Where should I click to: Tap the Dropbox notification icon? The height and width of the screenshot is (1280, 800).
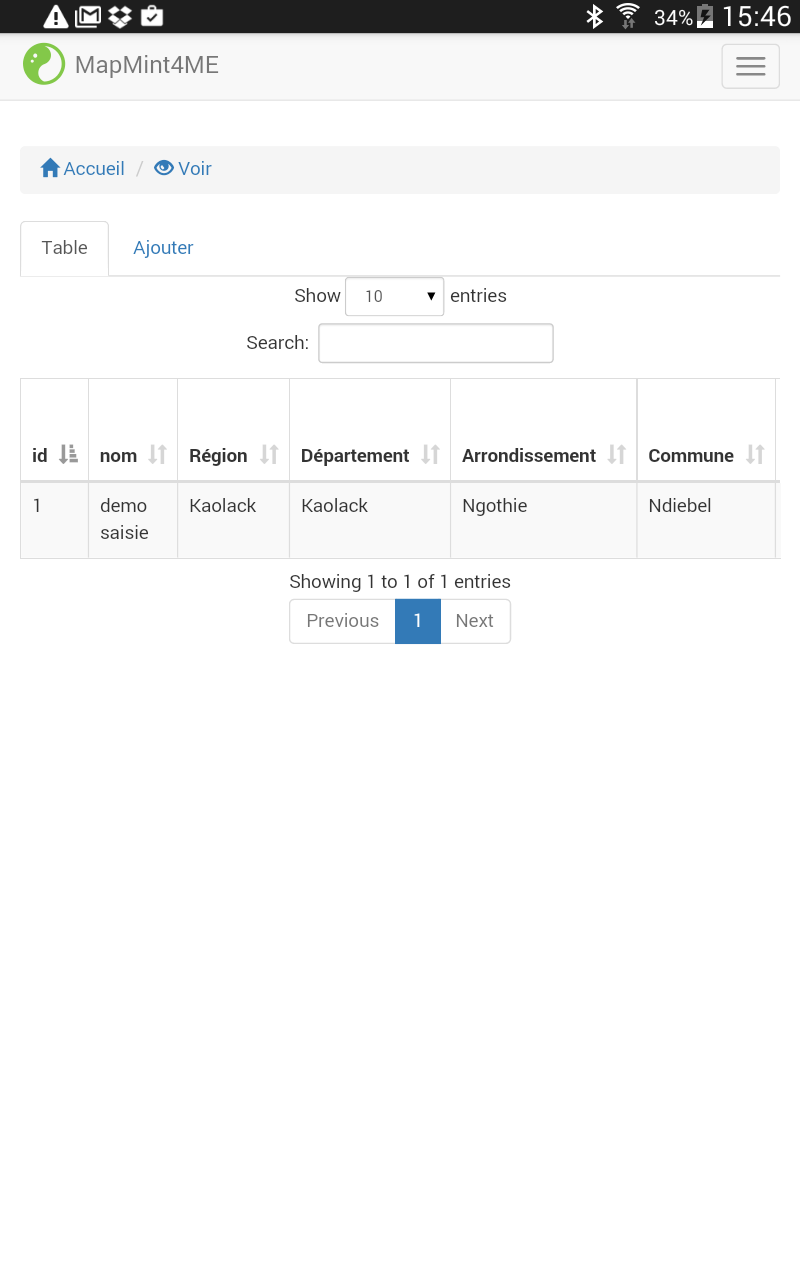pos(120,16)
